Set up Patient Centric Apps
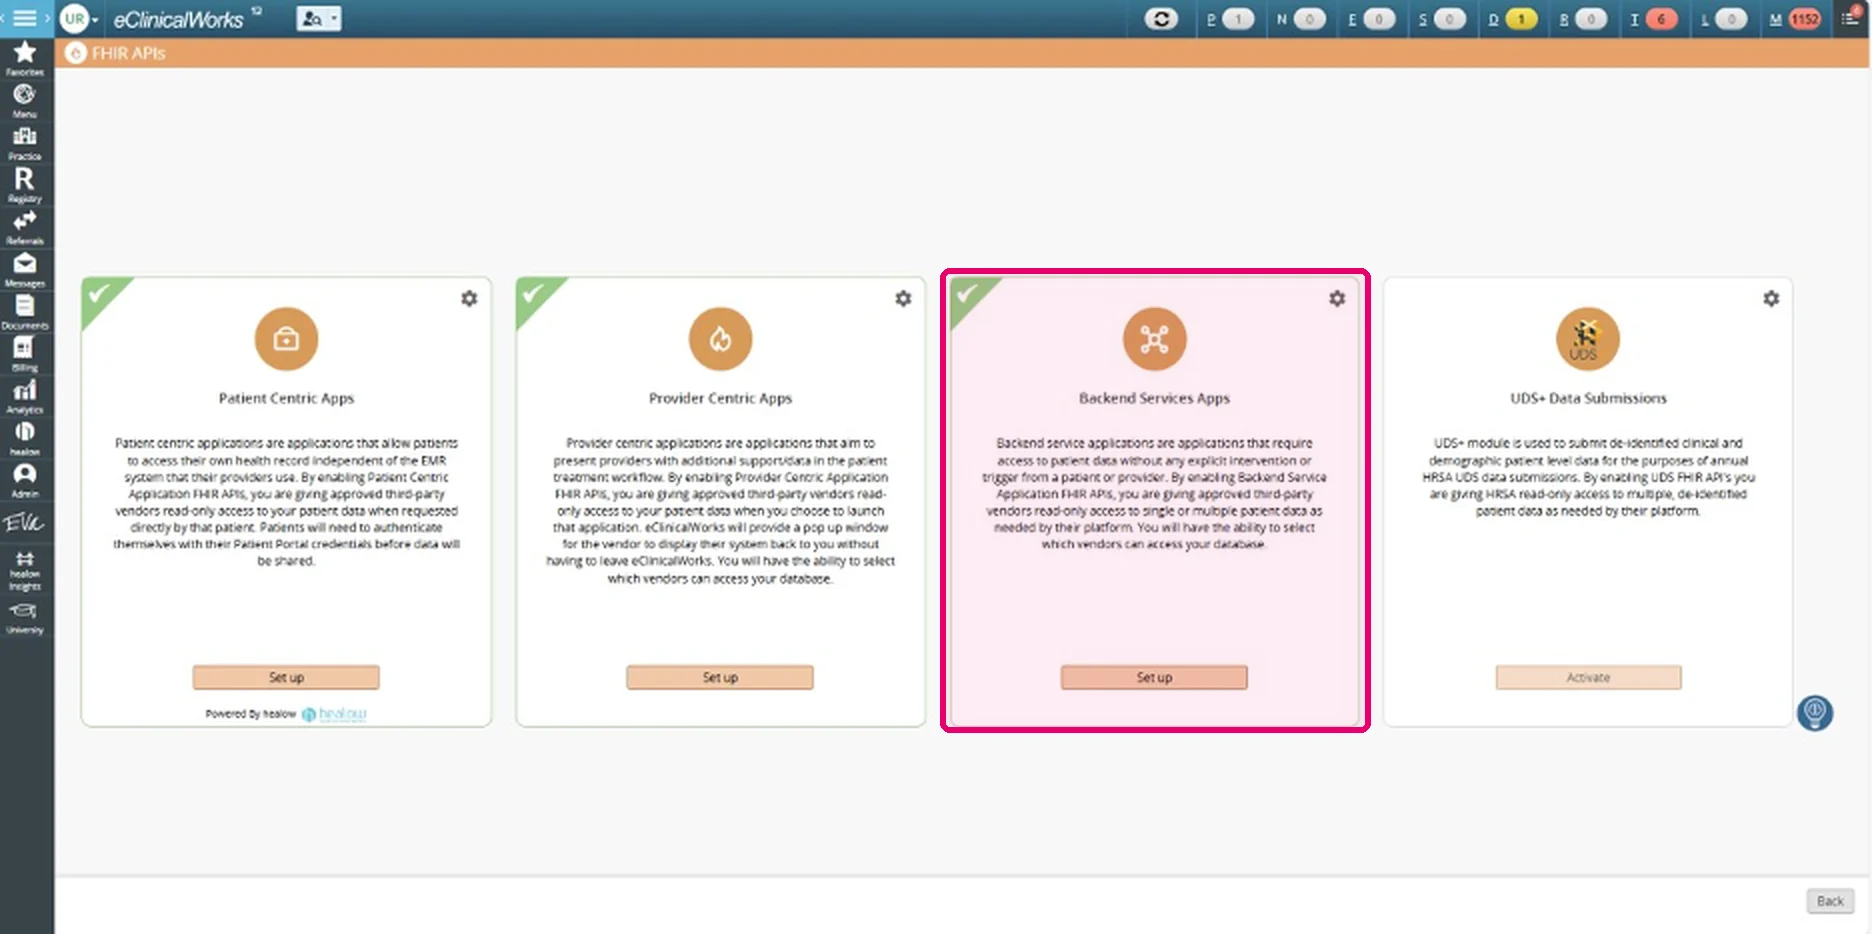 tap(286, 677)
